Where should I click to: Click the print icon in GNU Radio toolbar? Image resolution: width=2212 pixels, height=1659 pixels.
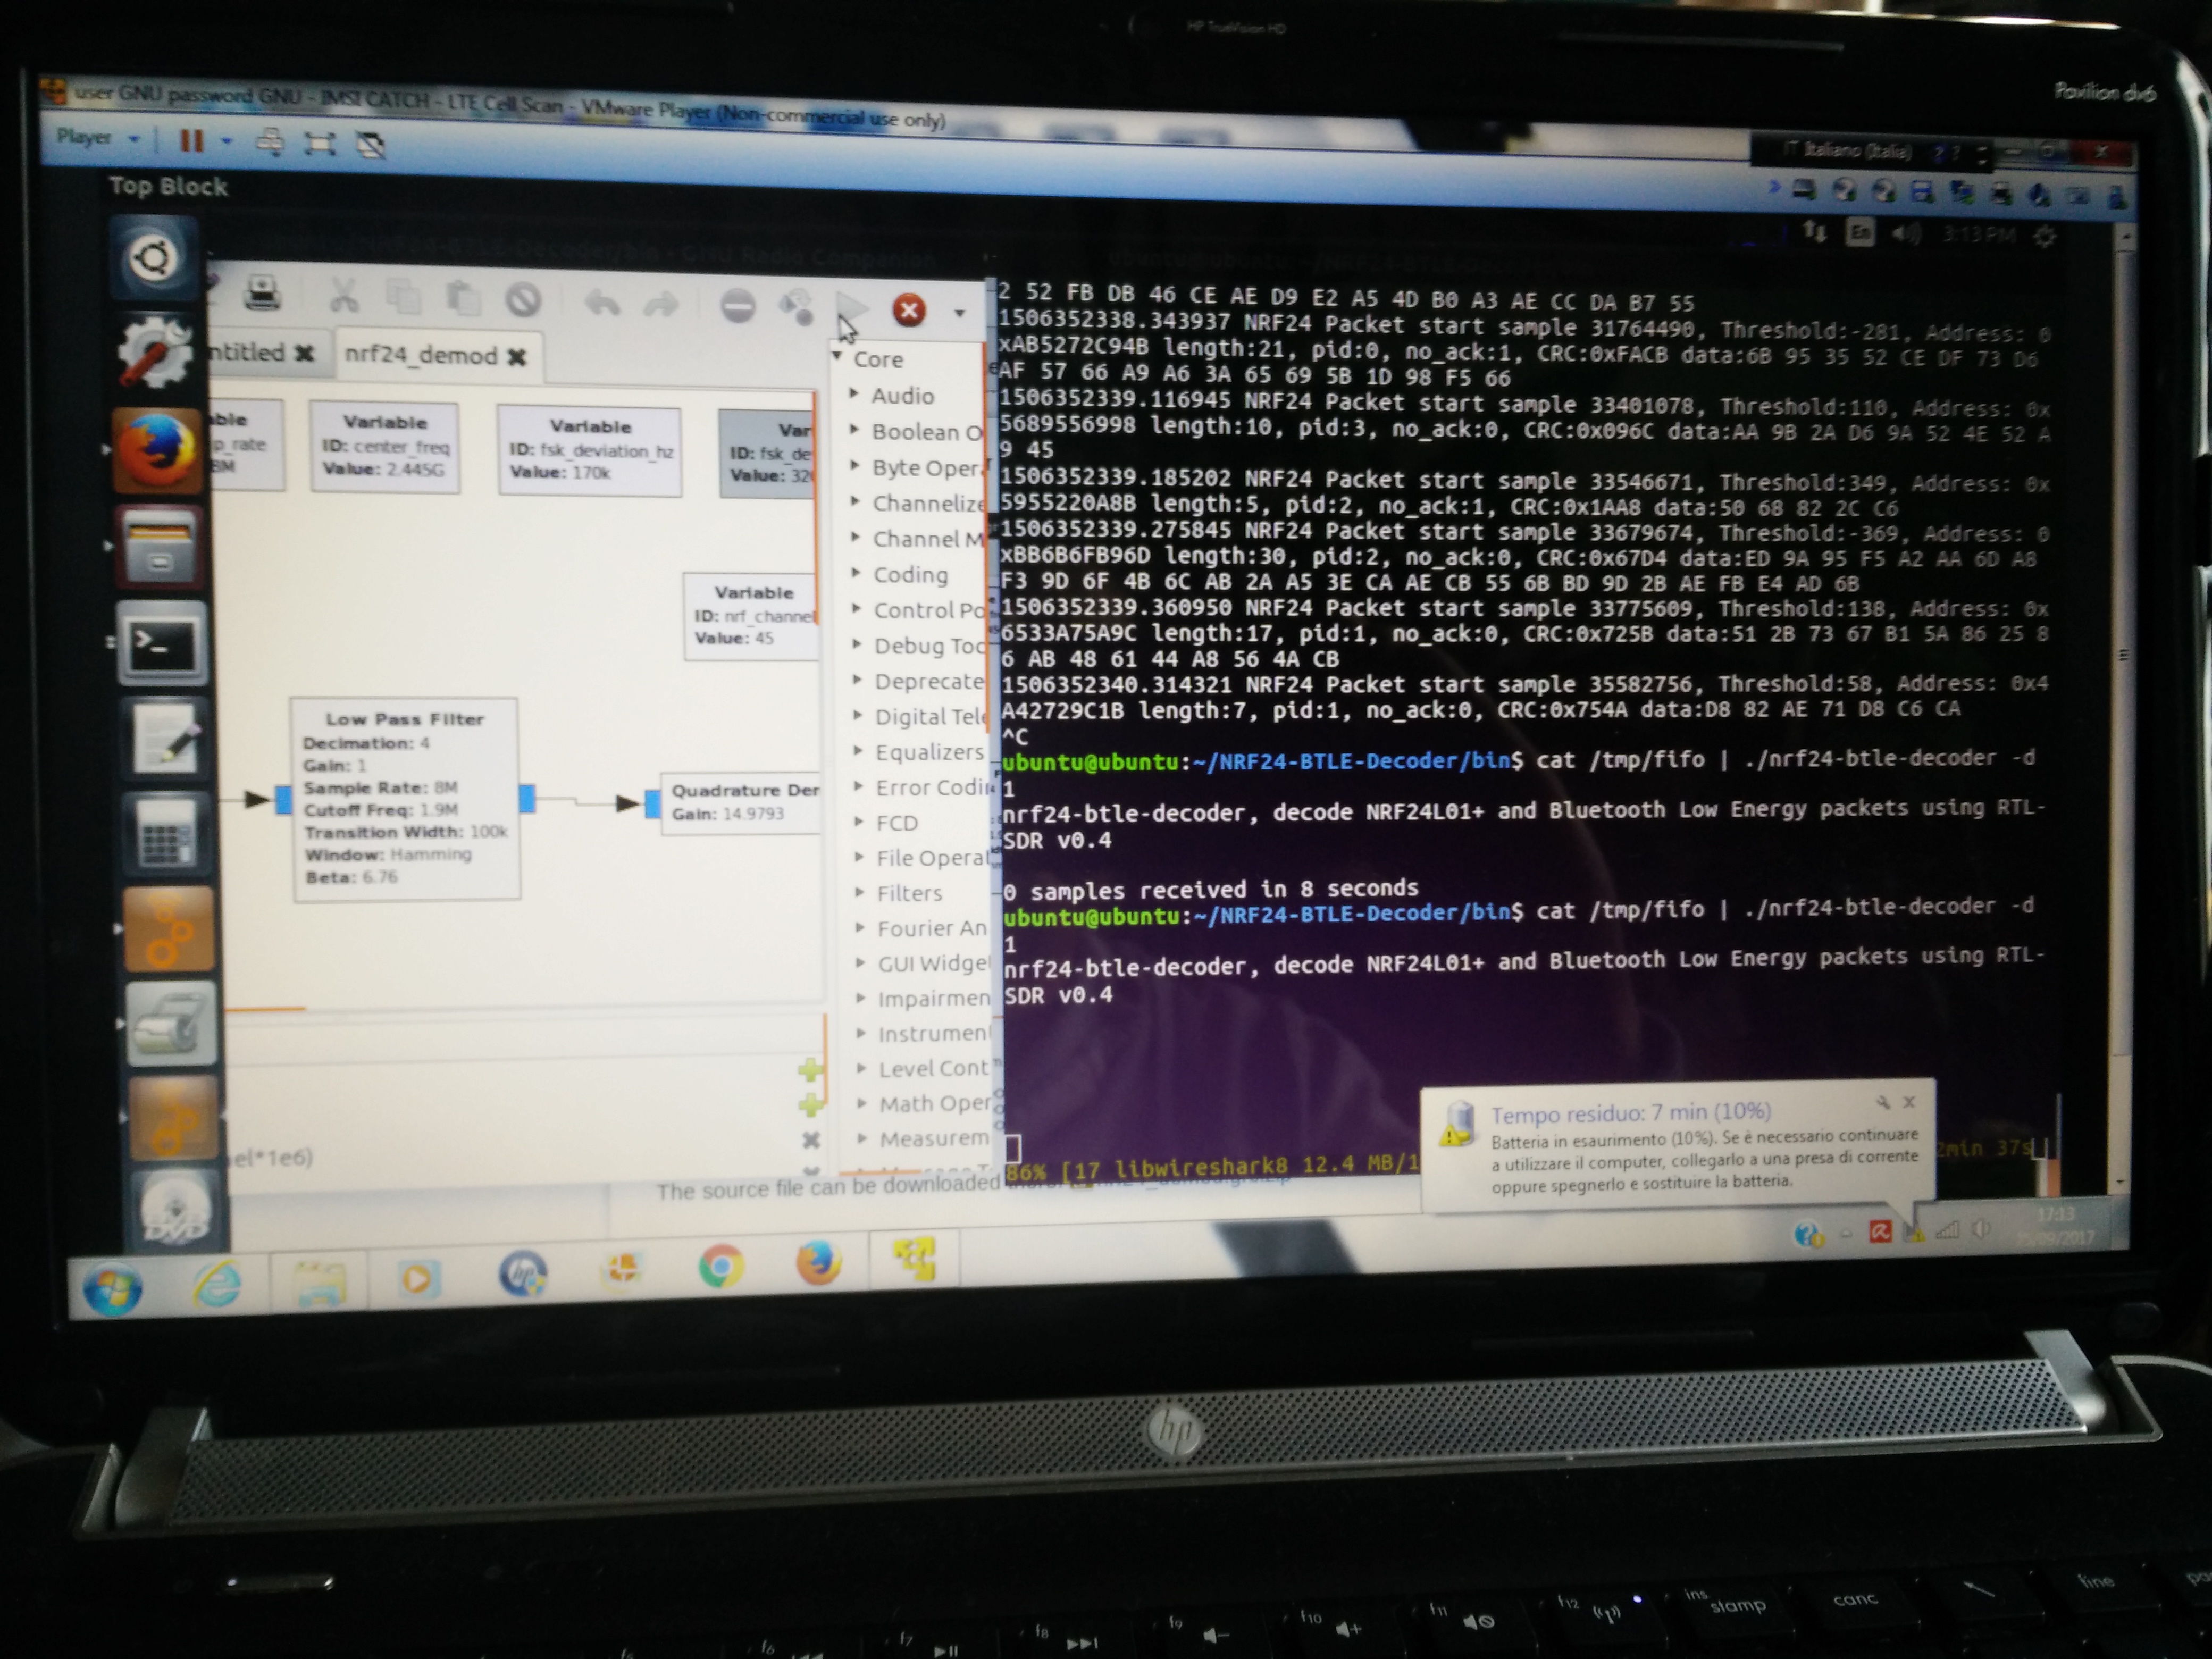pos(262,294)
